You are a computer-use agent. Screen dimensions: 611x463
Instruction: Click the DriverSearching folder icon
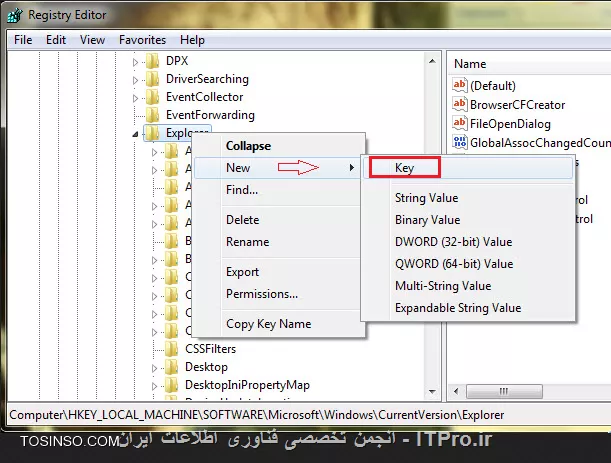point(152,79)
